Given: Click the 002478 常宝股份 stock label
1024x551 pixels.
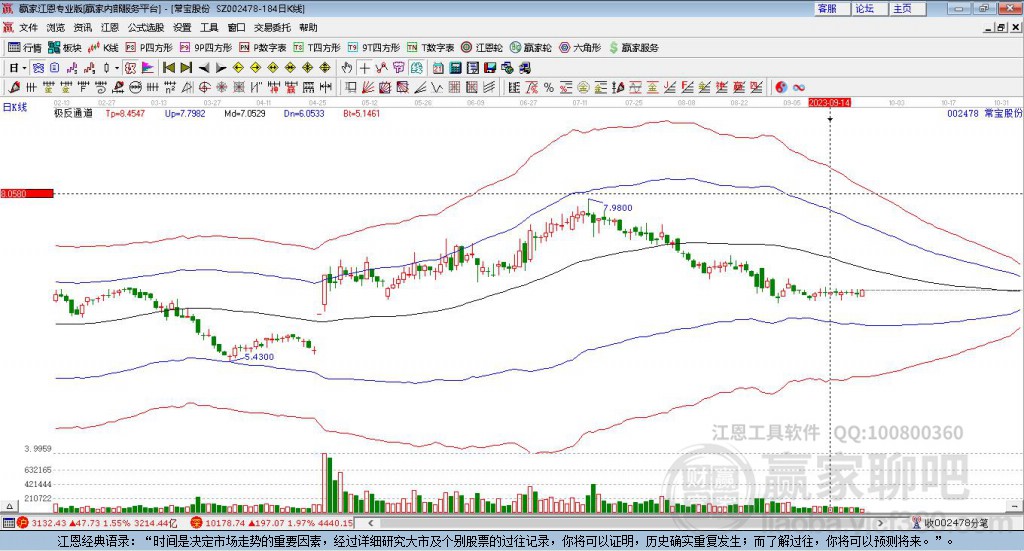Looking at the screenshot, I should coord(984,113).
